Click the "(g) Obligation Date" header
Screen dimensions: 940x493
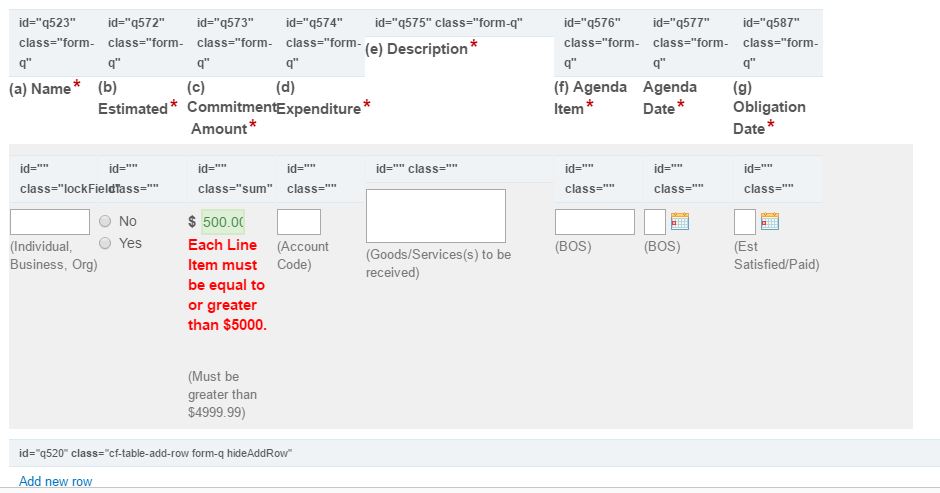(769, 107)
